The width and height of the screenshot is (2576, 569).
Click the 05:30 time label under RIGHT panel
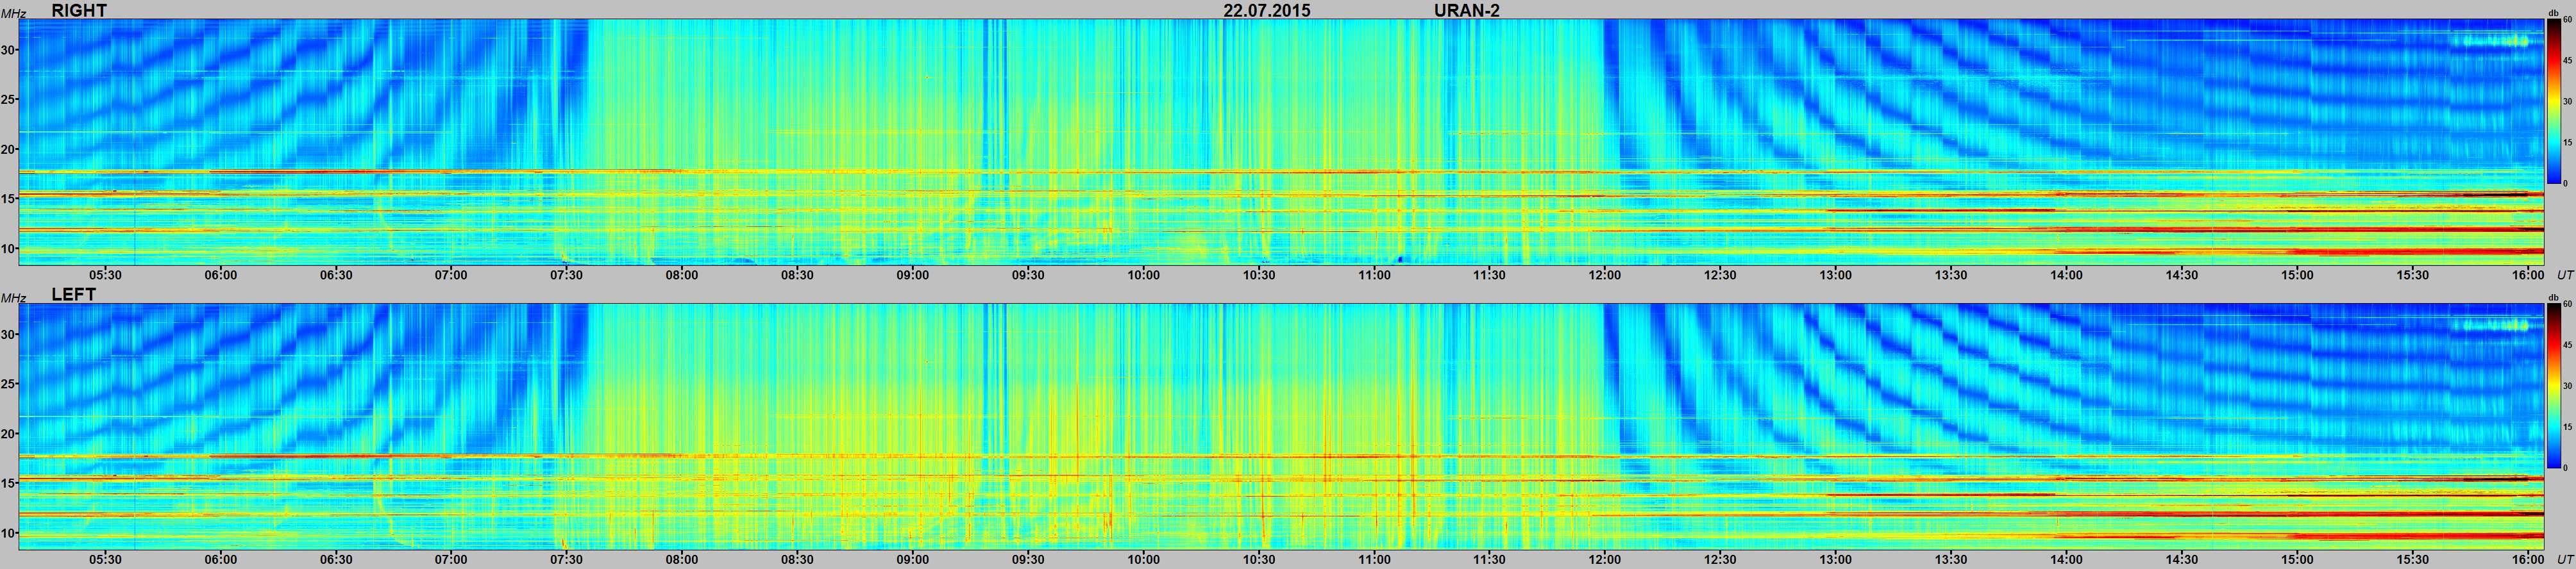click(x=105, y=275)
